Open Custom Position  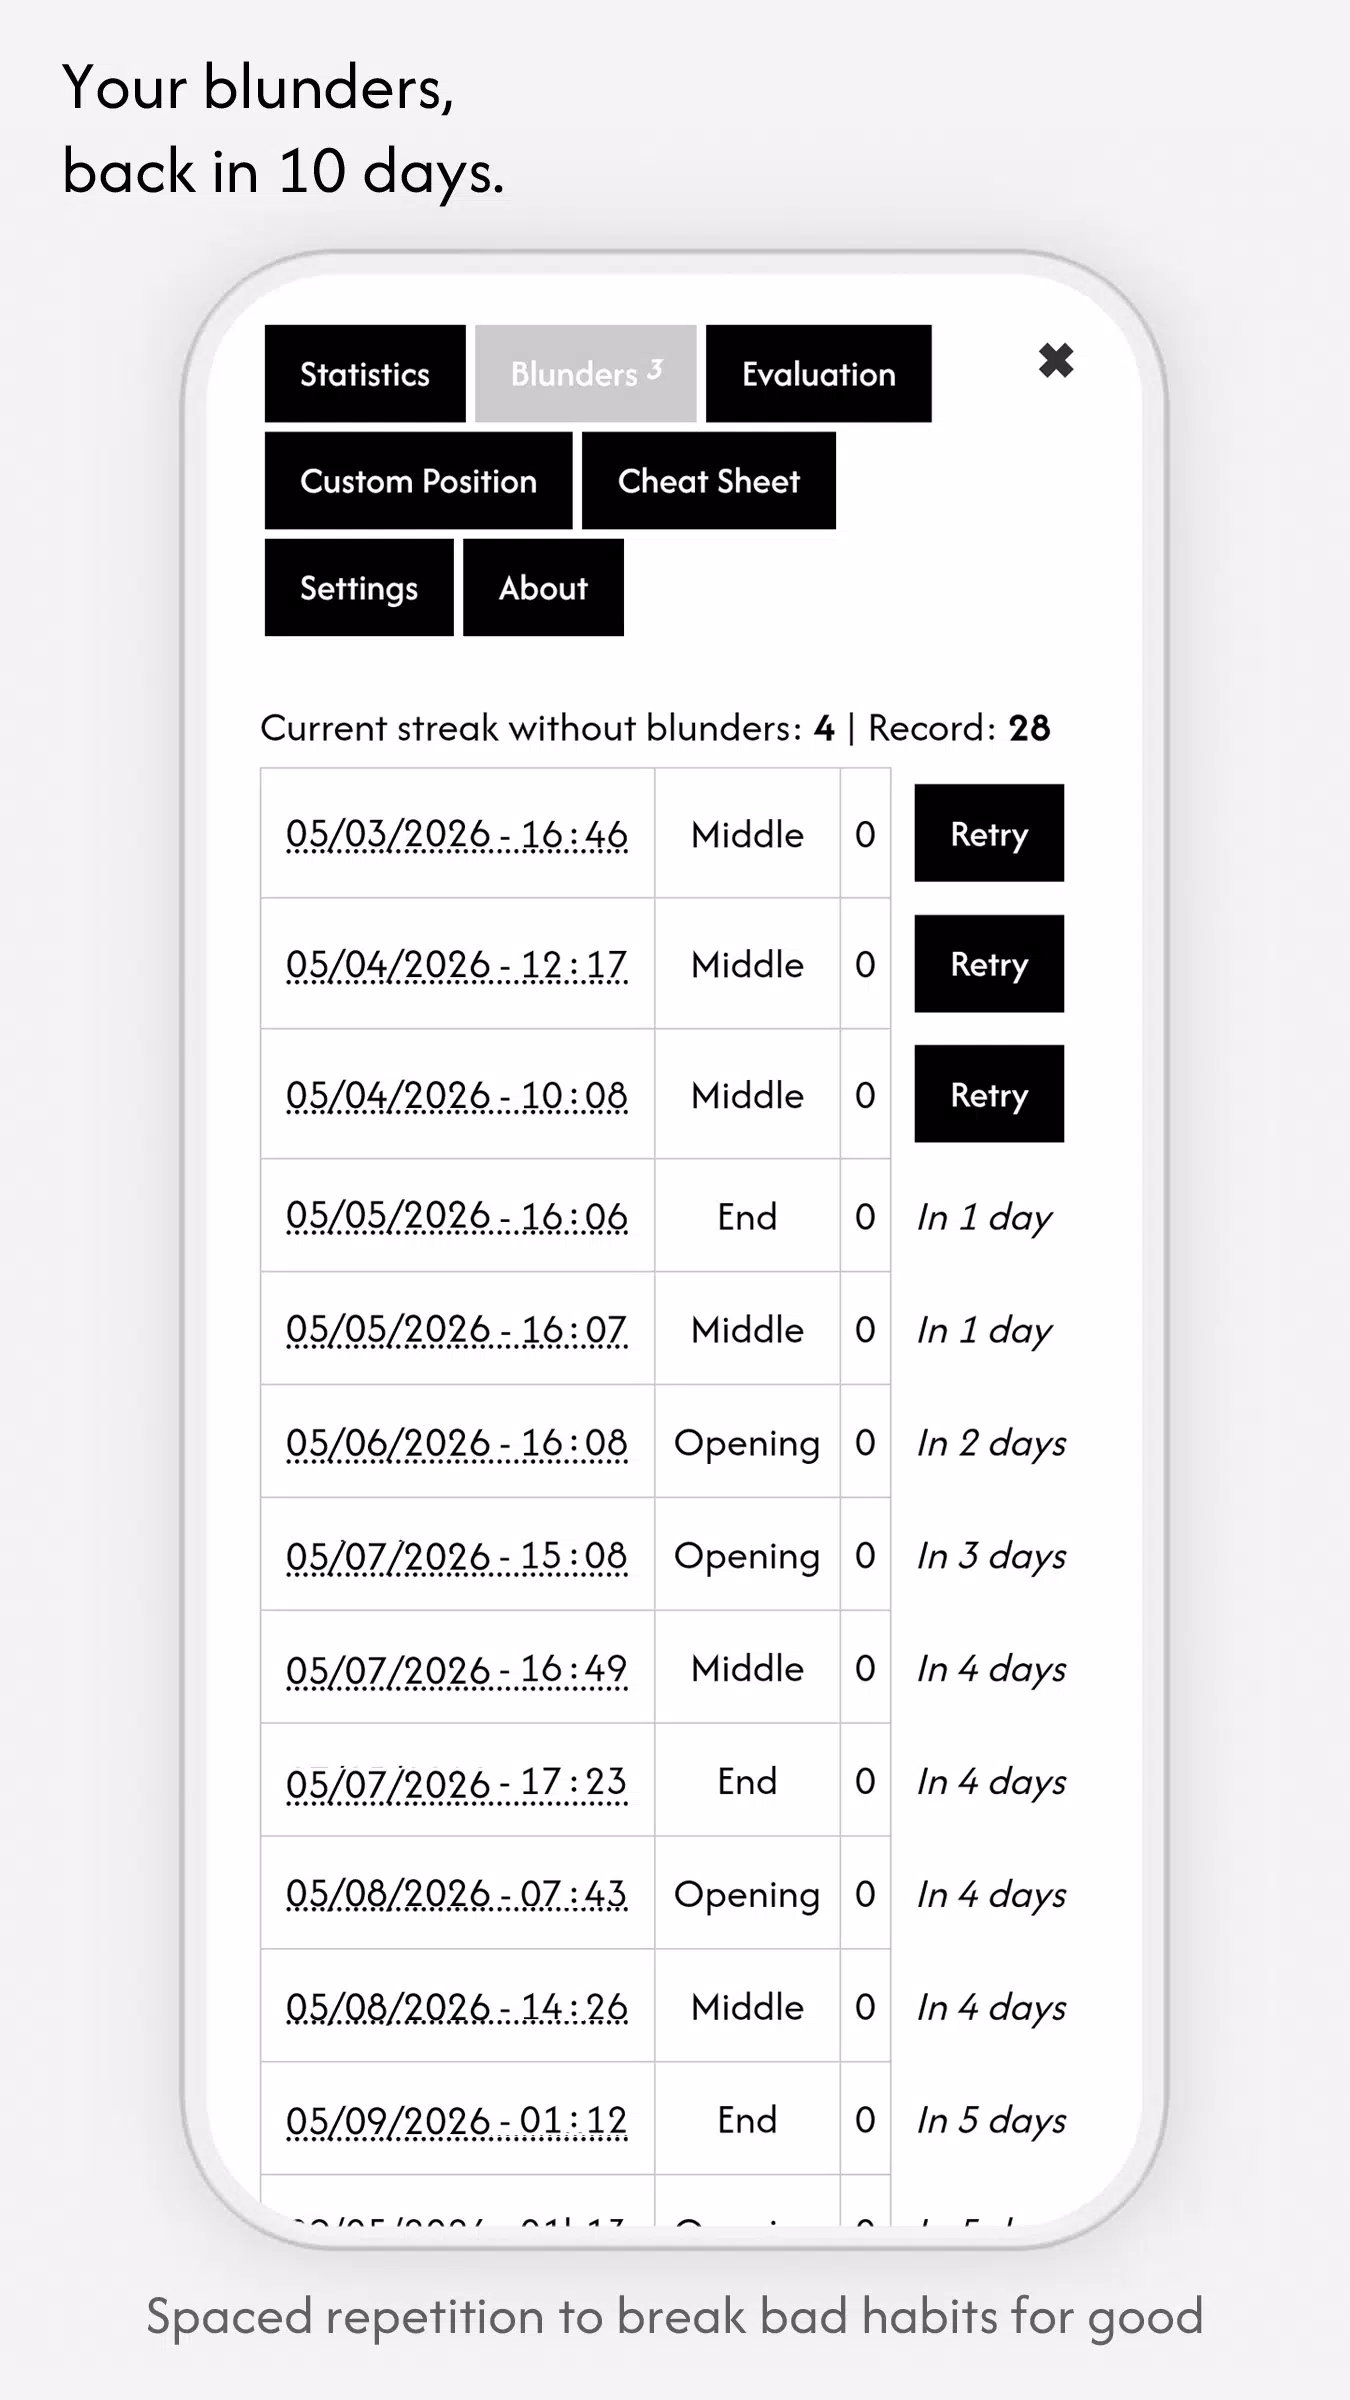click(x=419, y=480)
